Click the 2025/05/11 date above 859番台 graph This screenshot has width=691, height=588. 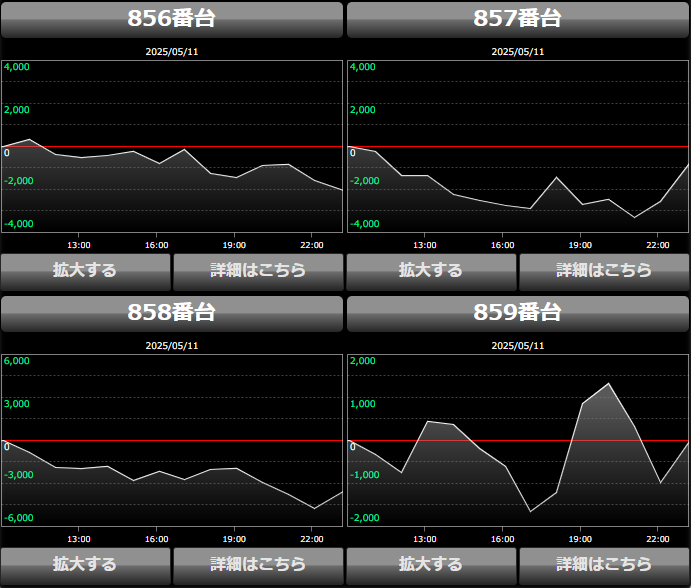pos(518,346)
